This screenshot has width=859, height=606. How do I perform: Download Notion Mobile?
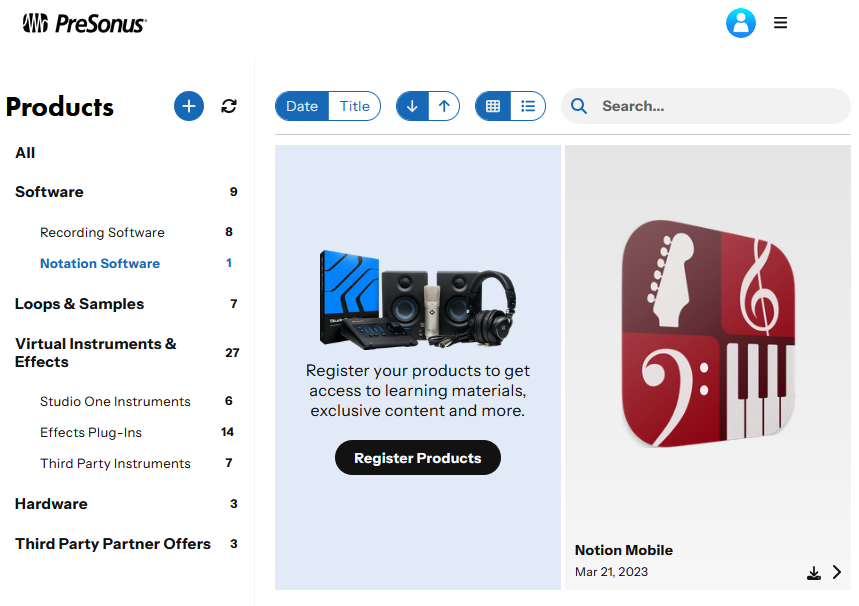(814, 573)
